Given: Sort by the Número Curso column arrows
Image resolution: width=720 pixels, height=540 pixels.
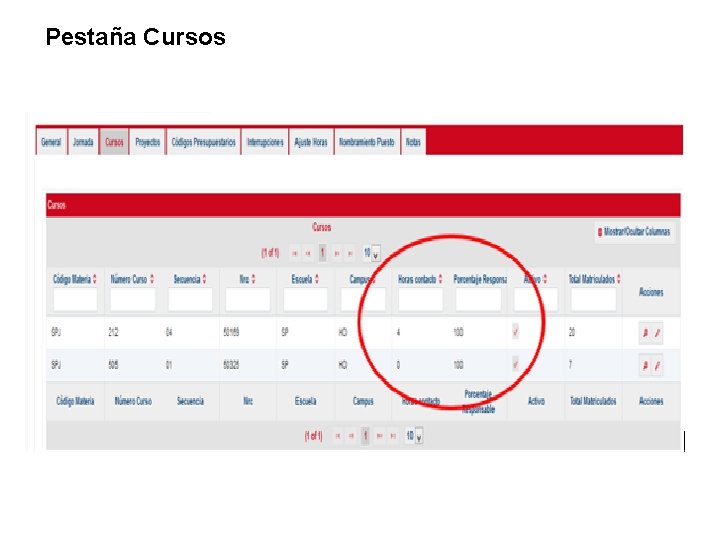Looking at the screenshot, I should [152, 279].
